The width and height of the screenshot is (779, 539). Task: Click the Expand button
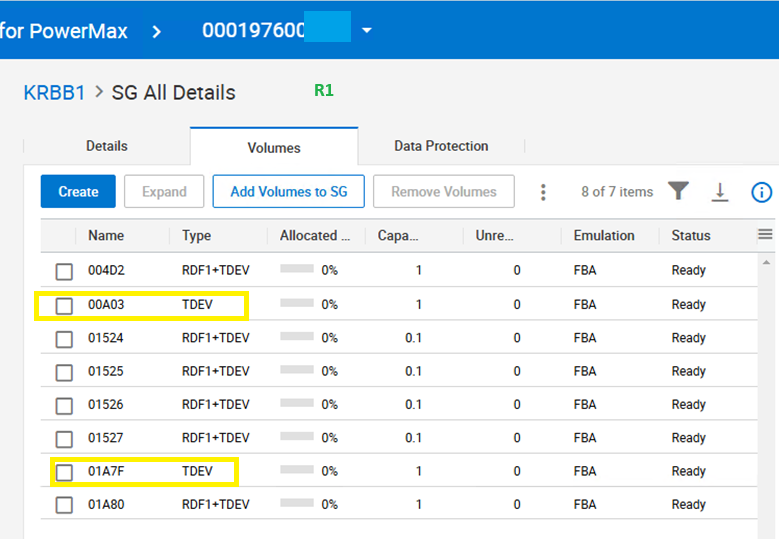coord(164,192)
